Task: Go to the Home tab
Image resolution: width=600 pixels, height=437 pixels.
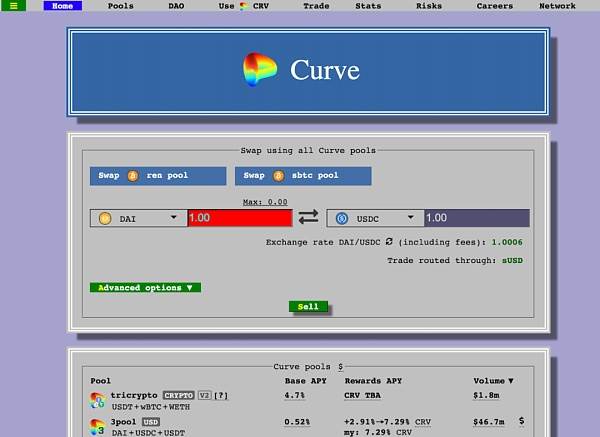Action: click(62, 6)
